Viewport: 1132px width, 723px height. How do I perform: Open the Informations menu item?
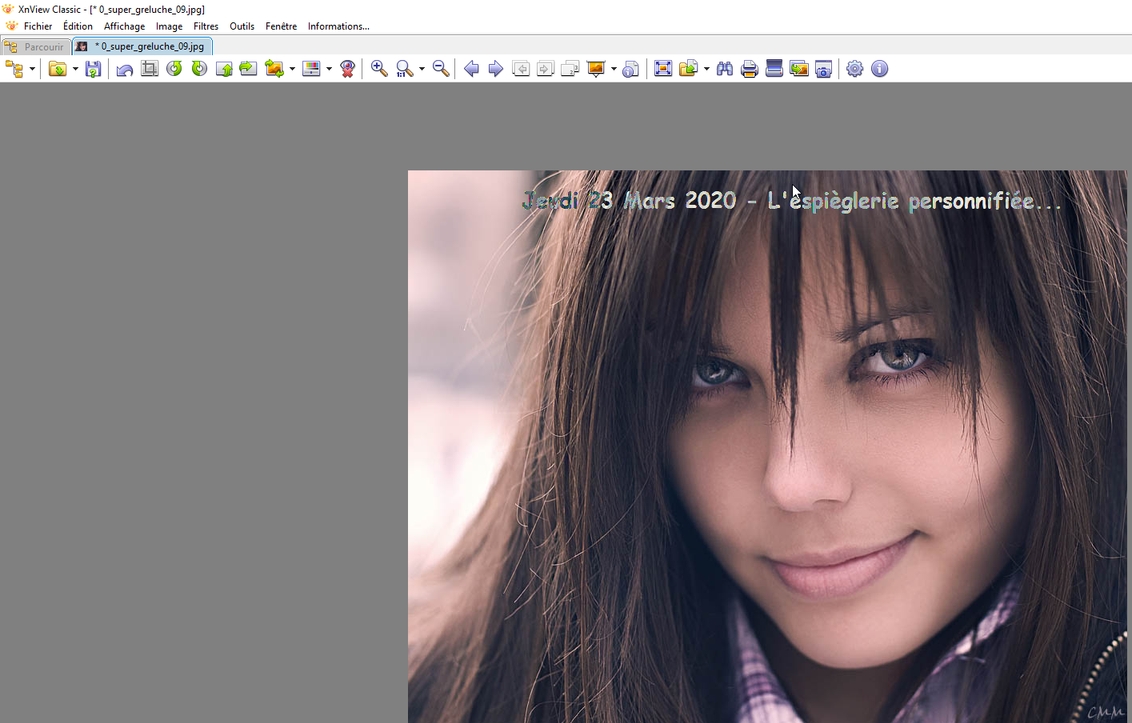click(x=338, y=26)
